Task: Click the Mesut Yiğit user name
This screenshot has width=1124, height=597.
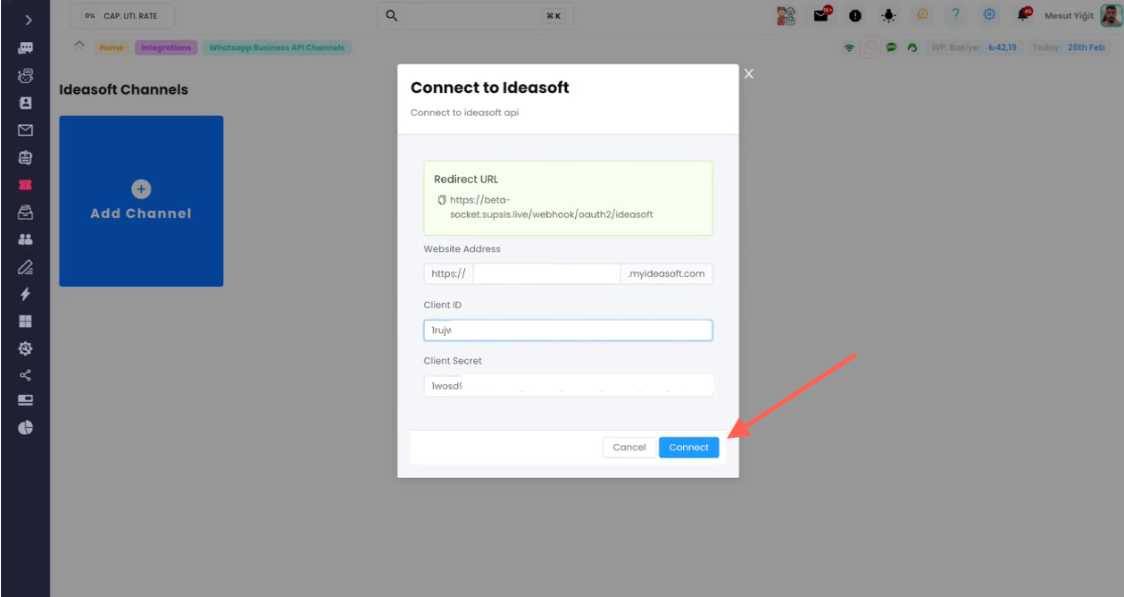Action: tap(1069, 16)
